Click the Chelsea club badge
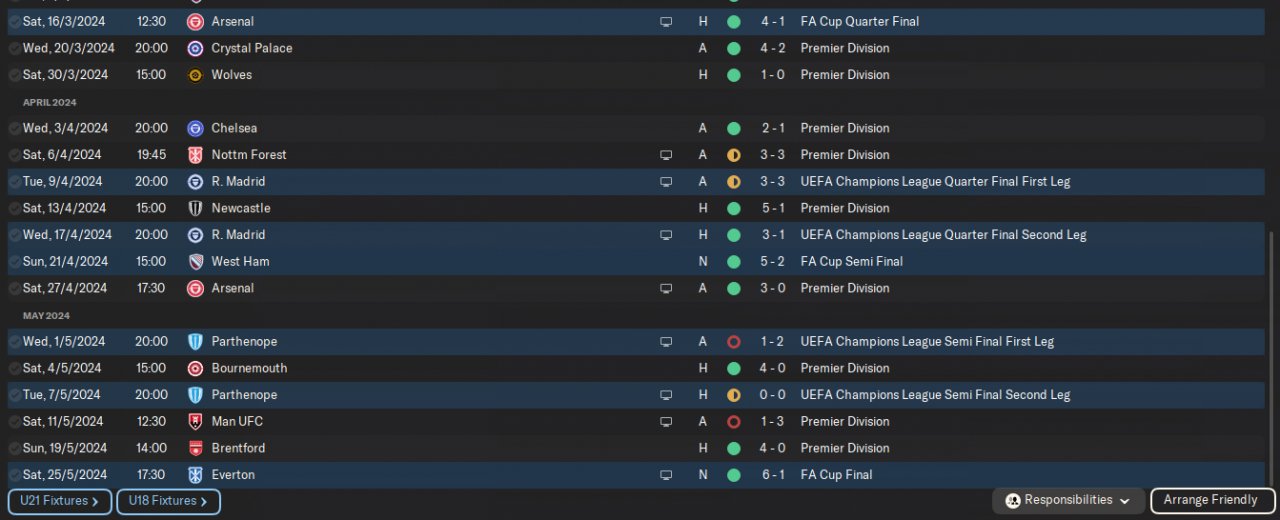 195,128
